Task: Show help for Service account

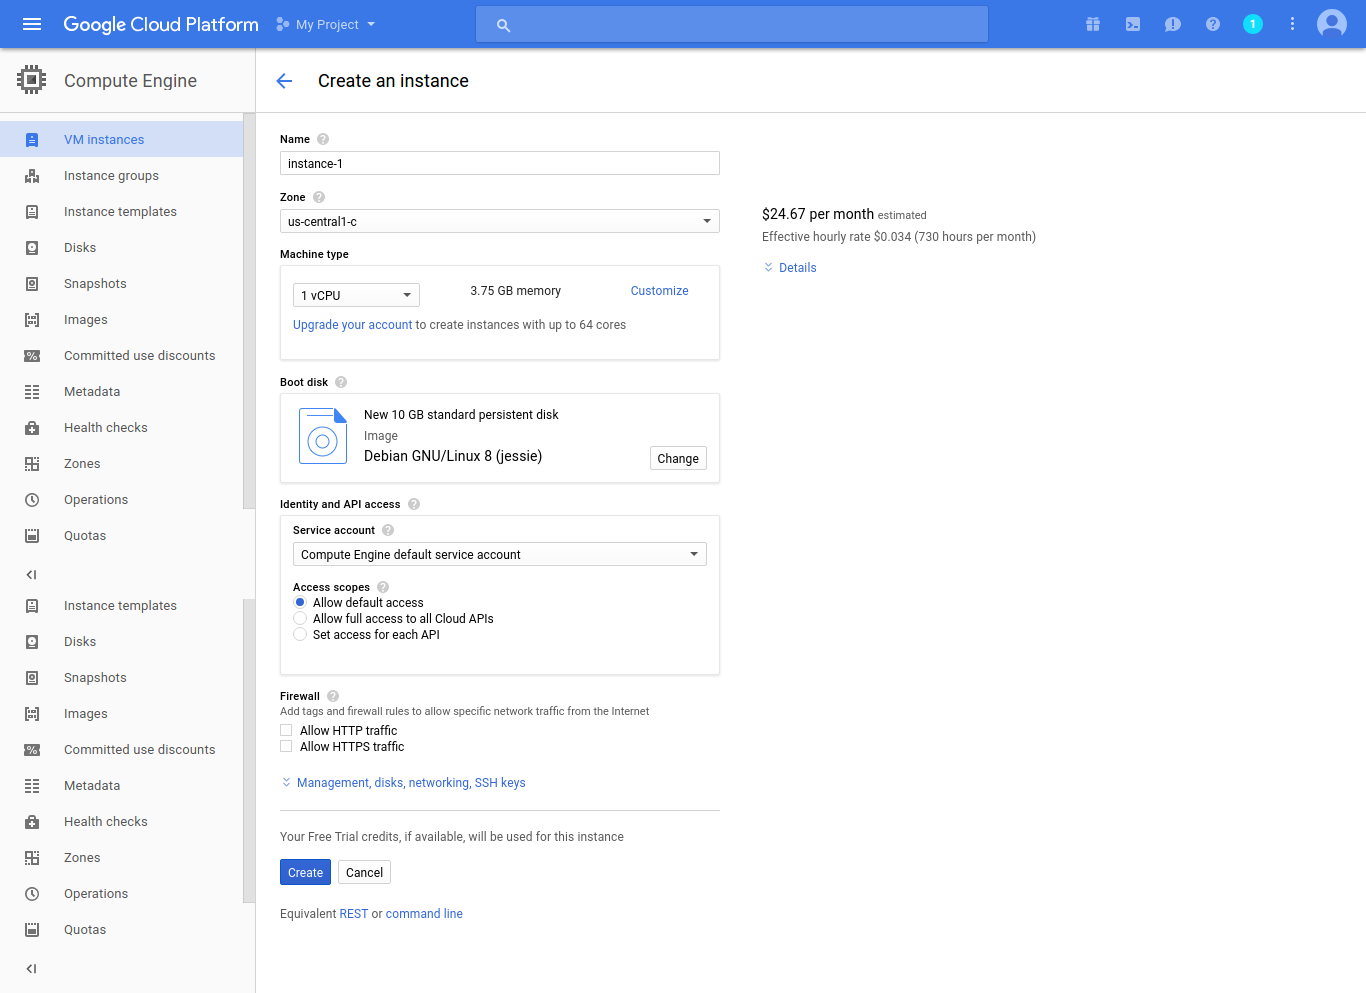Action: [388, 530]
